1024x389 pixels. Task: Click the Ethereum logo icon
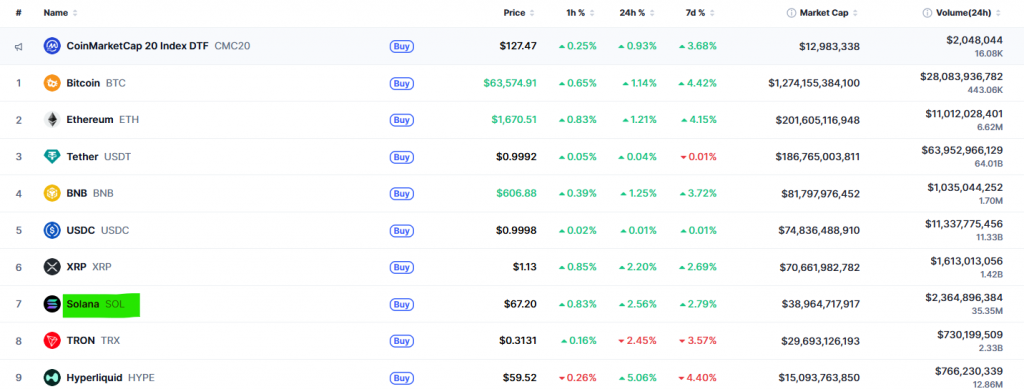point(52,119)
